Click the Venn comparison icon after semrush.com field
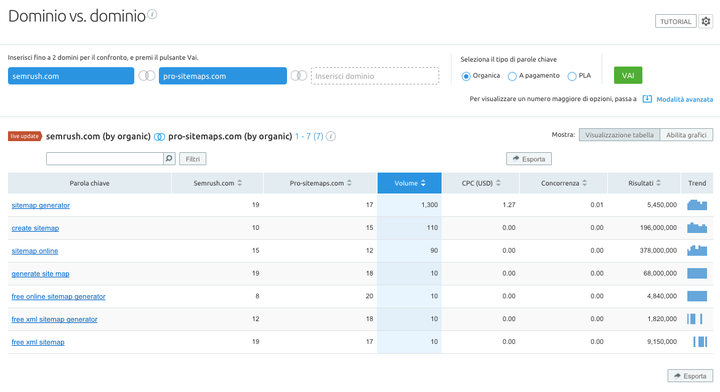This screenshot has width=720, height=392. tap(146, 76)
